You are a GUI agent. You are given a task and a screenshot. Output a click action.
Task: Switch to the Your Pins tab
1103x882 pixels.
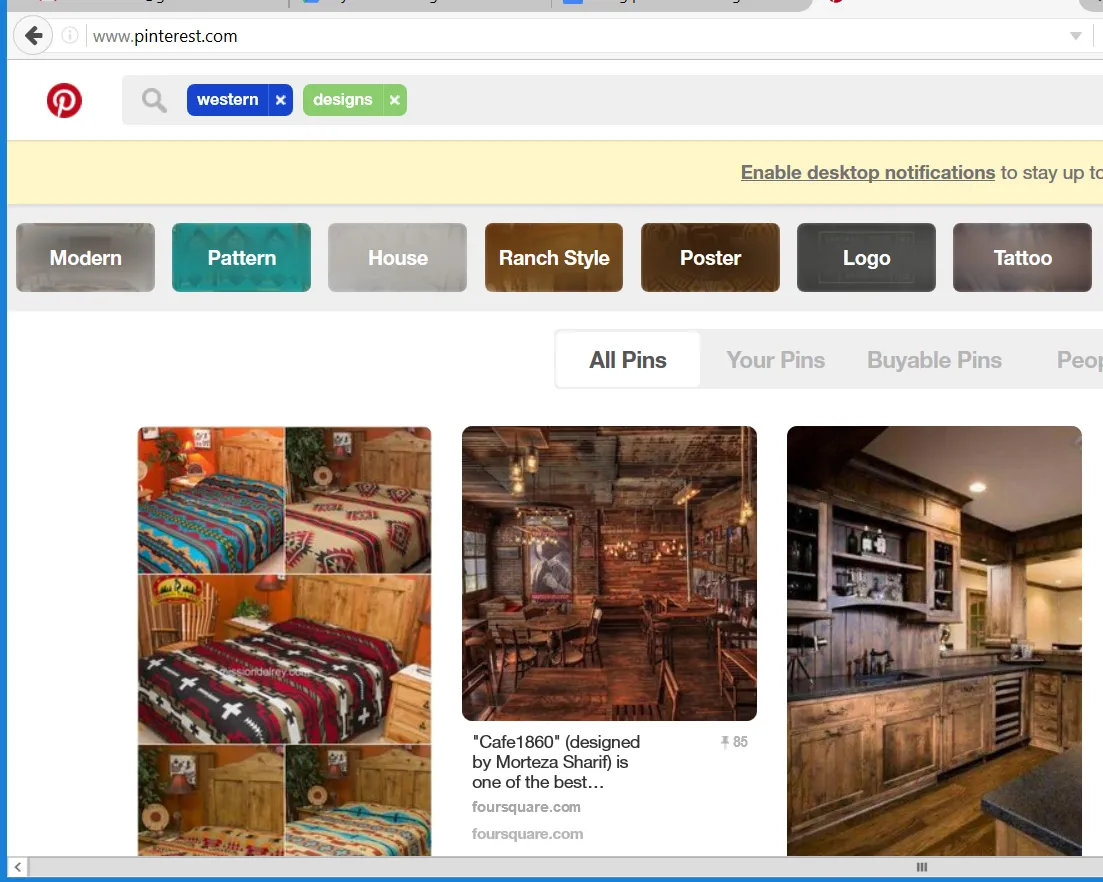[x=775, y=360]
